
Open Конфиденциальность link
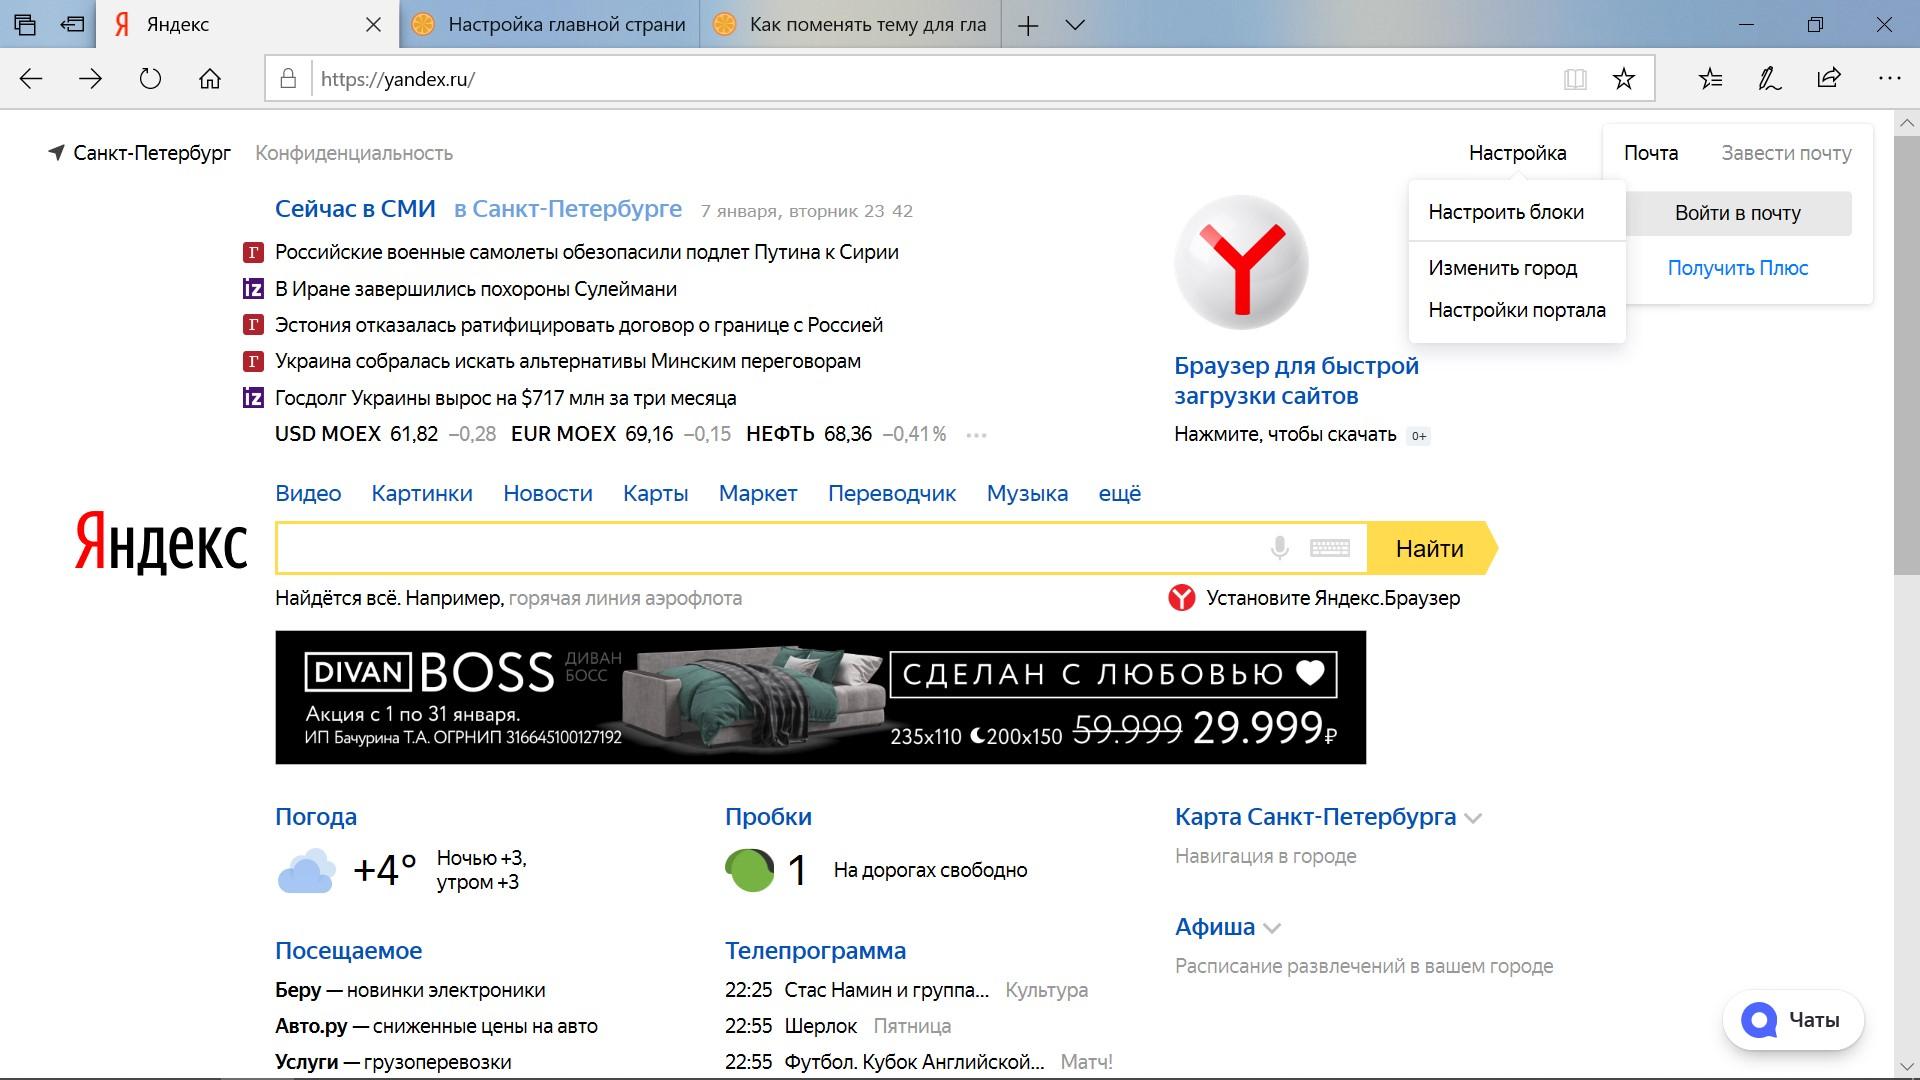click(x=354, y=153)
